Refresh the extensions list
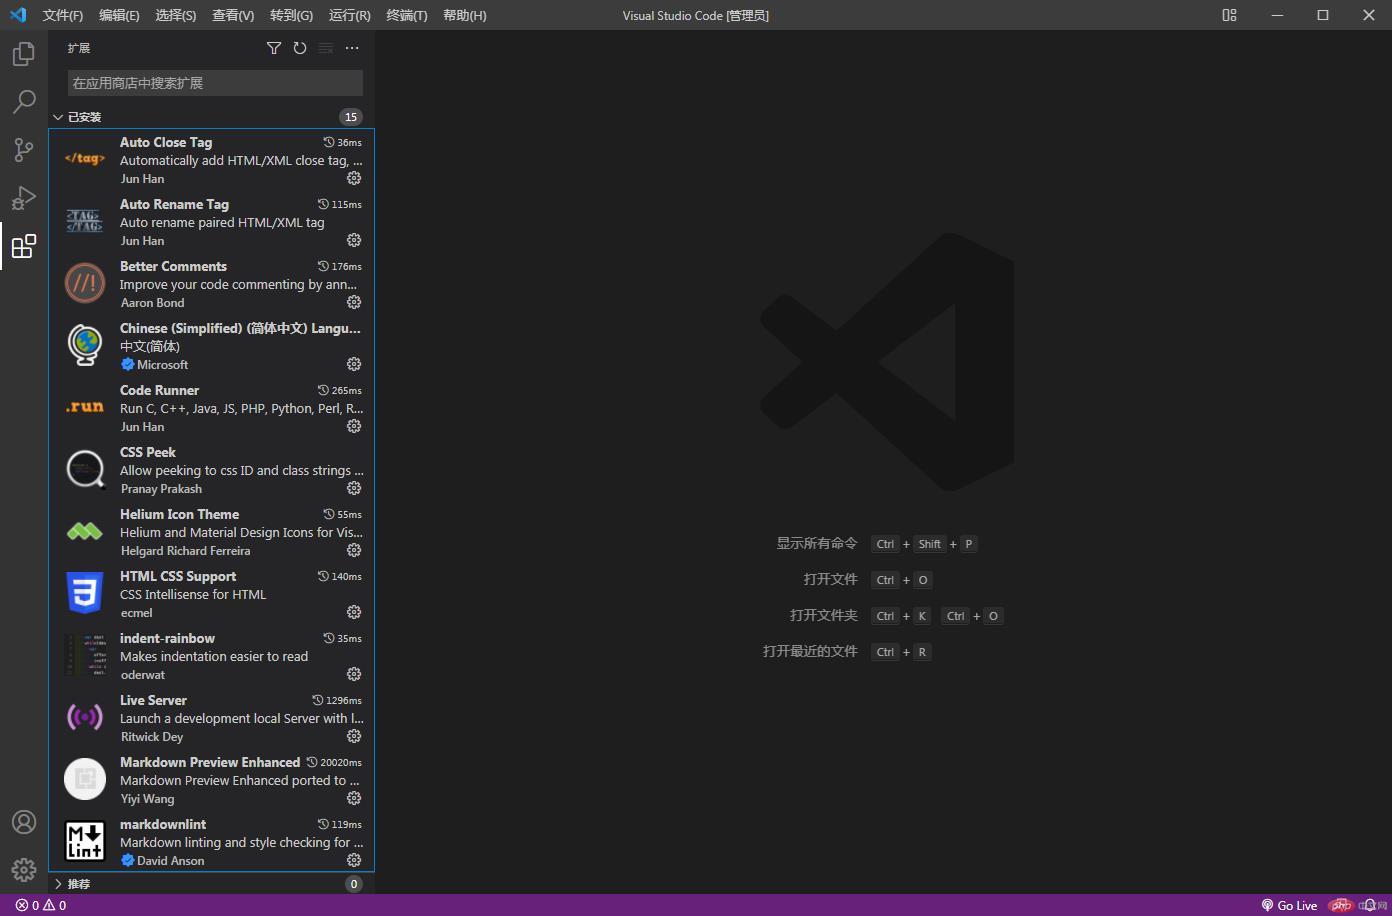The height and width of the screenshot is (916, 1392). 300,48
